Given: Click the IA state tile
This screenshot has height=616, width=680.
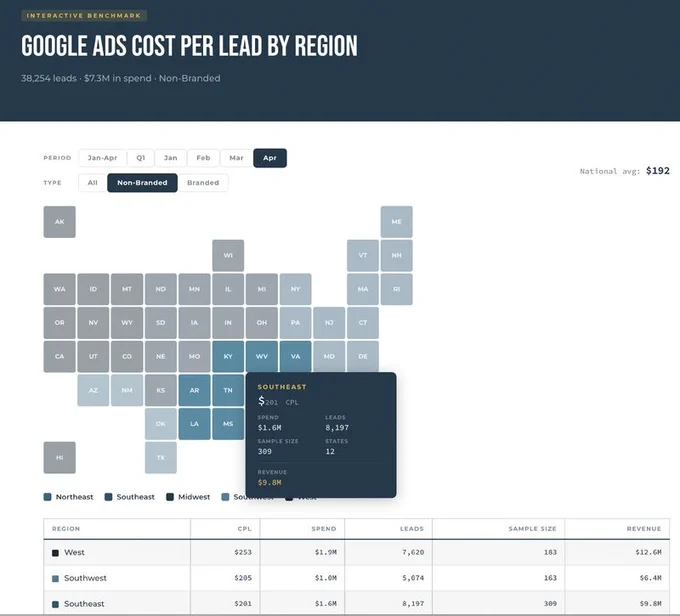Looking at the screenshot, I should pyautogui.click(x=194, y=323).
